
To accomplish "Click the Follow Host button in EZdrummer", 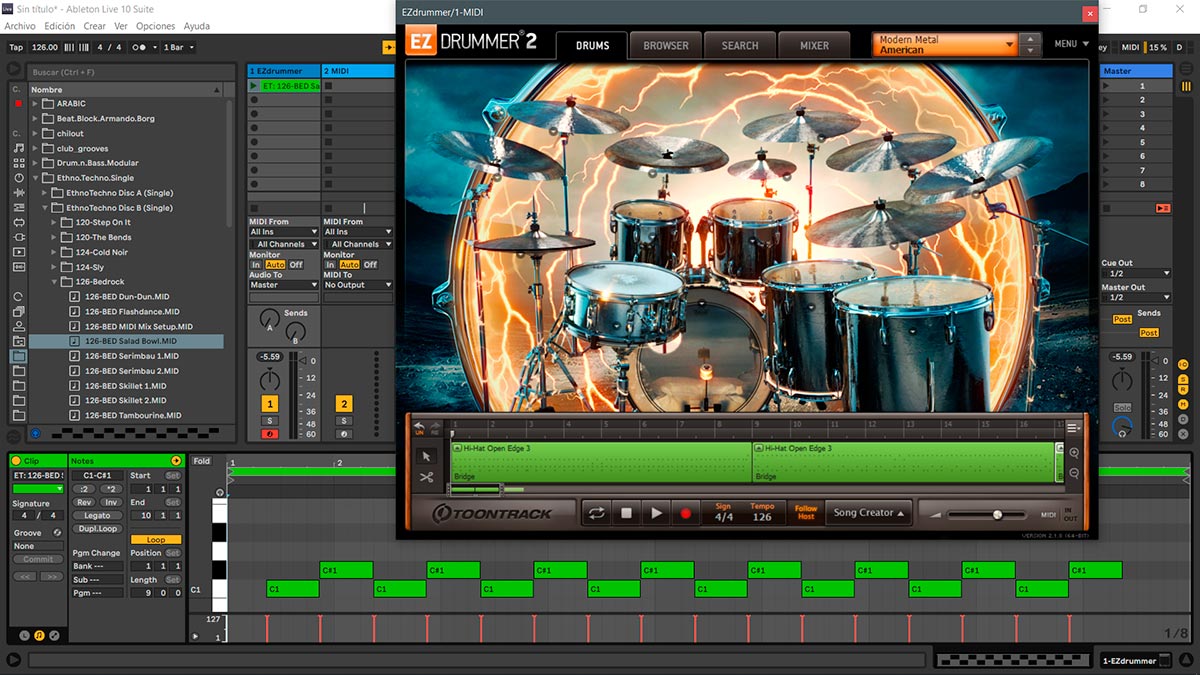I will (x=805, y=513).
